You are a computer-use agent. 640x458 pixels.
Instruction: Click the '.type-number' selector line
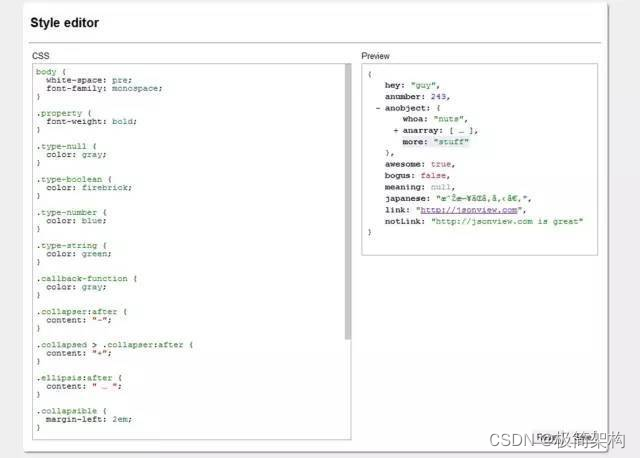(x=71, y=212)
